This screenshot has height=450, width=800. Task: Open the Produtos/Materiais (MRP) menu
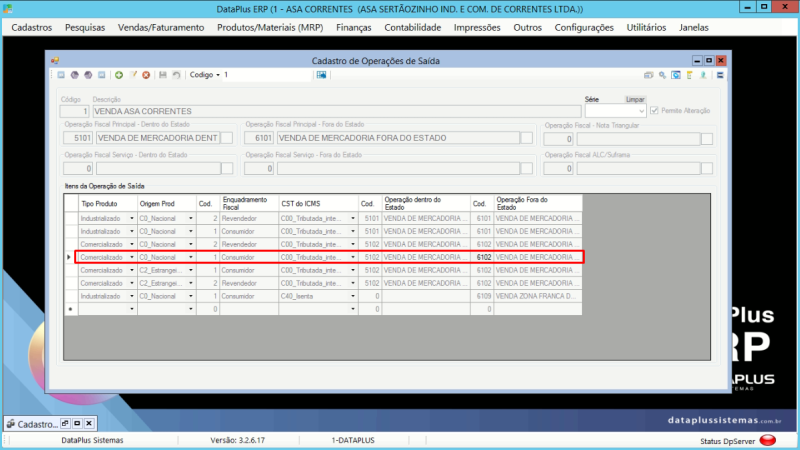(x=270, y=28)
